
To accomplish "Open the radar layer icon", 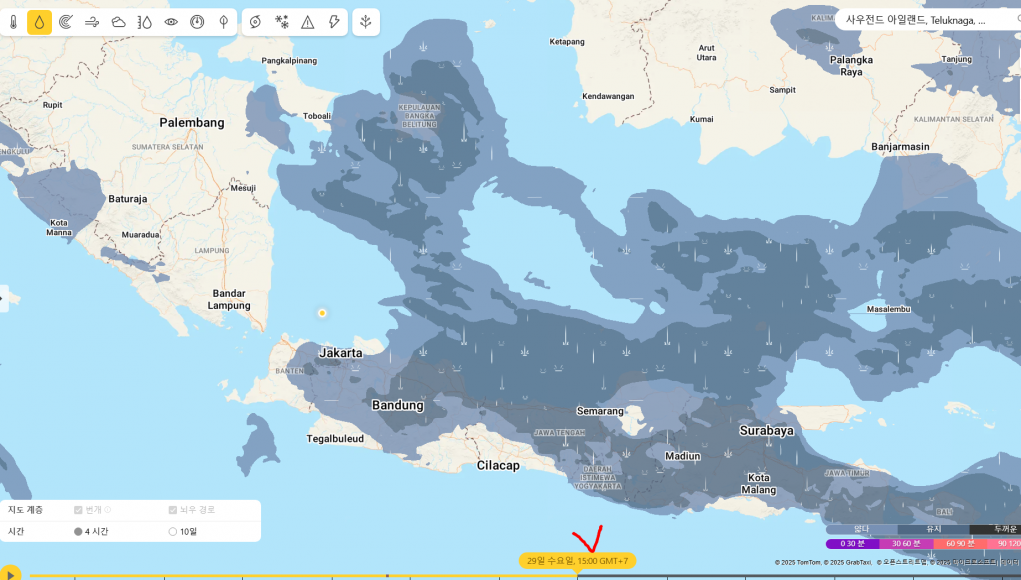I will [x=66, y=22].
